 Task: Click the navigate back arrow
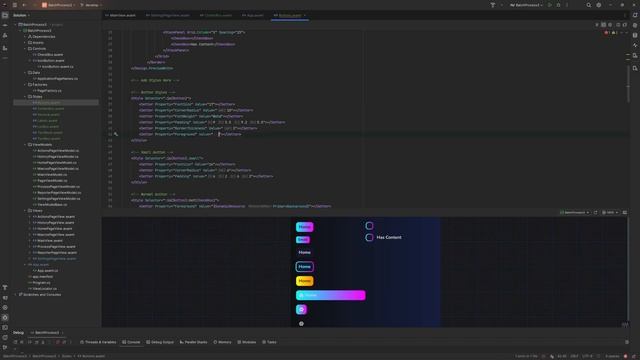pos(24,5)
